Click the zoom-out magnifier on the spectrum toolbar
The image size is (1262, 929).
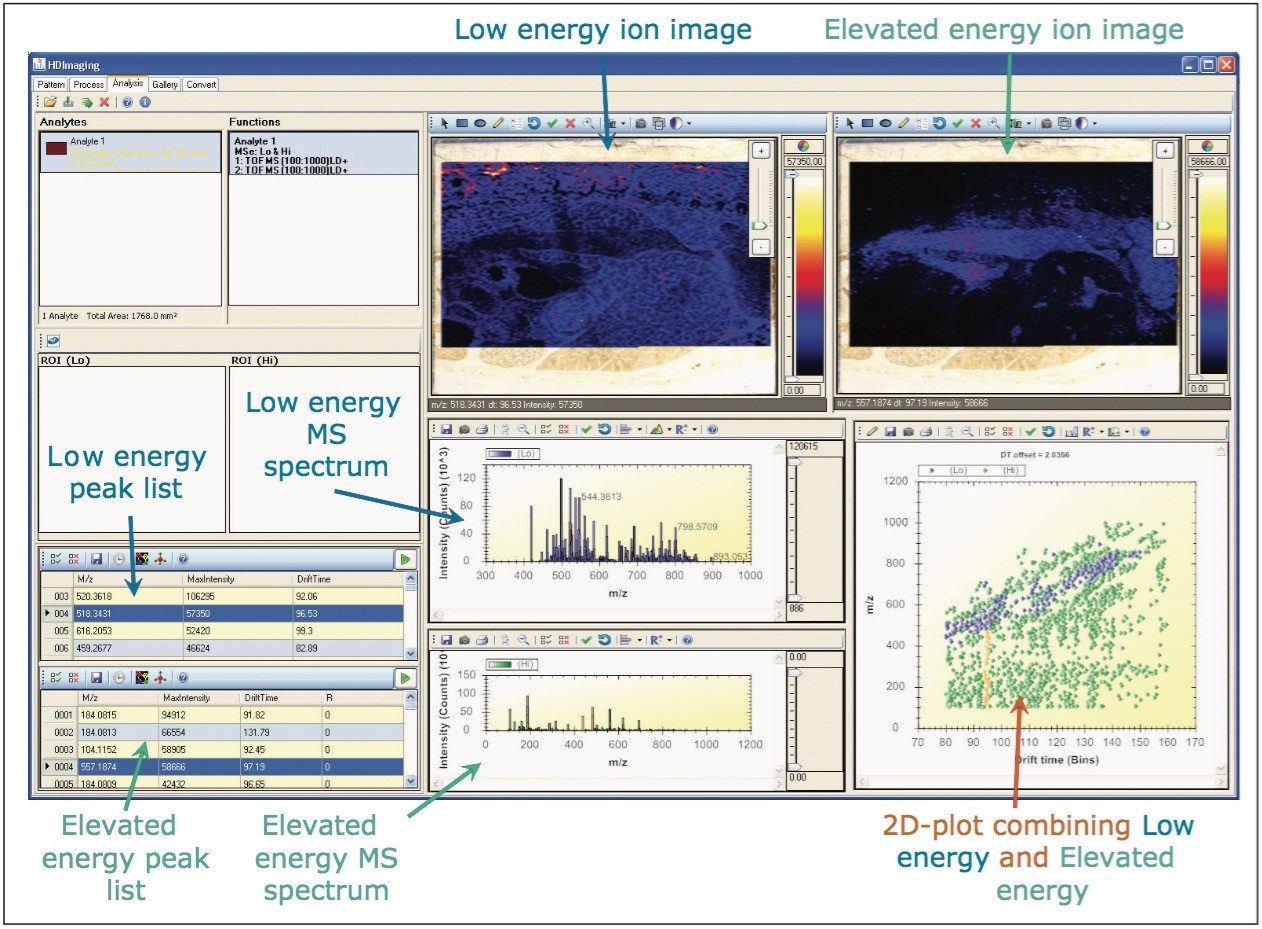tap(522, 430)
